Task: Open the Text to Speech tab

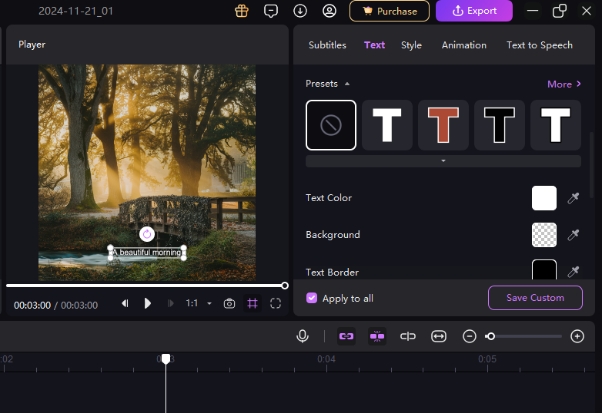Action: [x=539, y=45]
